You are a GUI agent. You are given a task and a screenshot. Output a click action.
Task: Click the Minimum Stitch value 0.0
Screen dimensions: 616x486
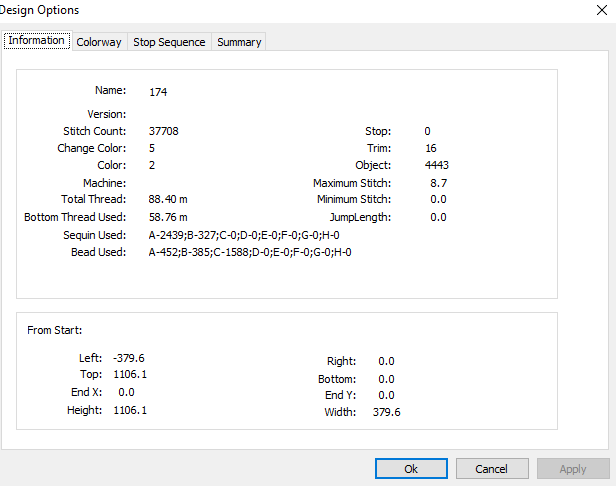pos(438,199)
